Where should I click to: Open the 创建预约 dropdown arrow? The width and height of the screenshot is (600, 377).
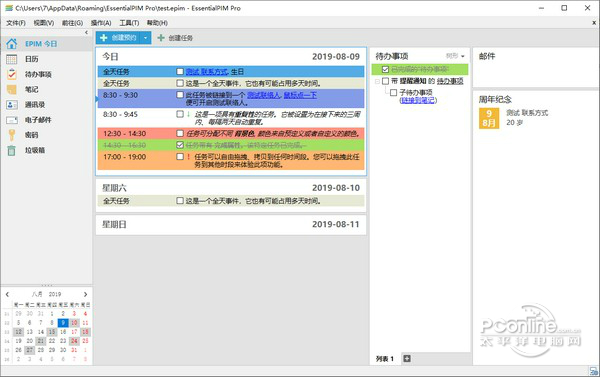point(145,38)
